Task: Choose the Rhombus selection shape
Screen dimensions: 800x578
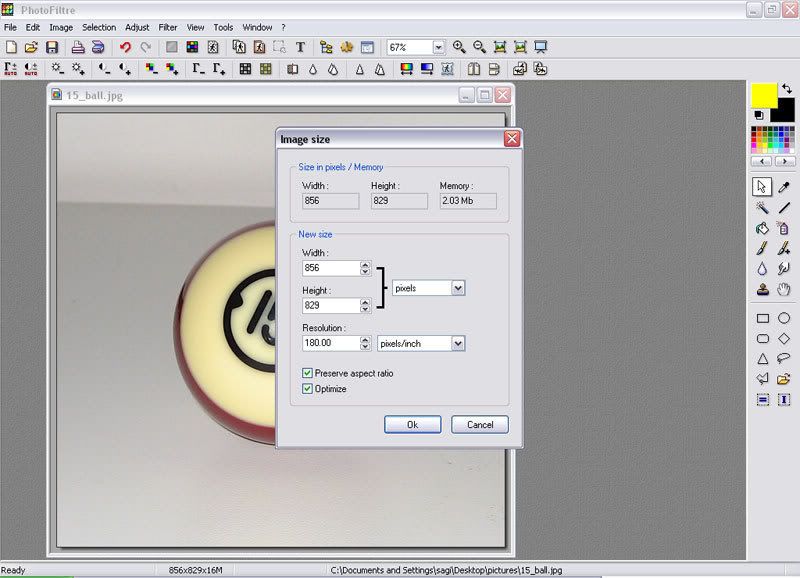Action: 784,339
